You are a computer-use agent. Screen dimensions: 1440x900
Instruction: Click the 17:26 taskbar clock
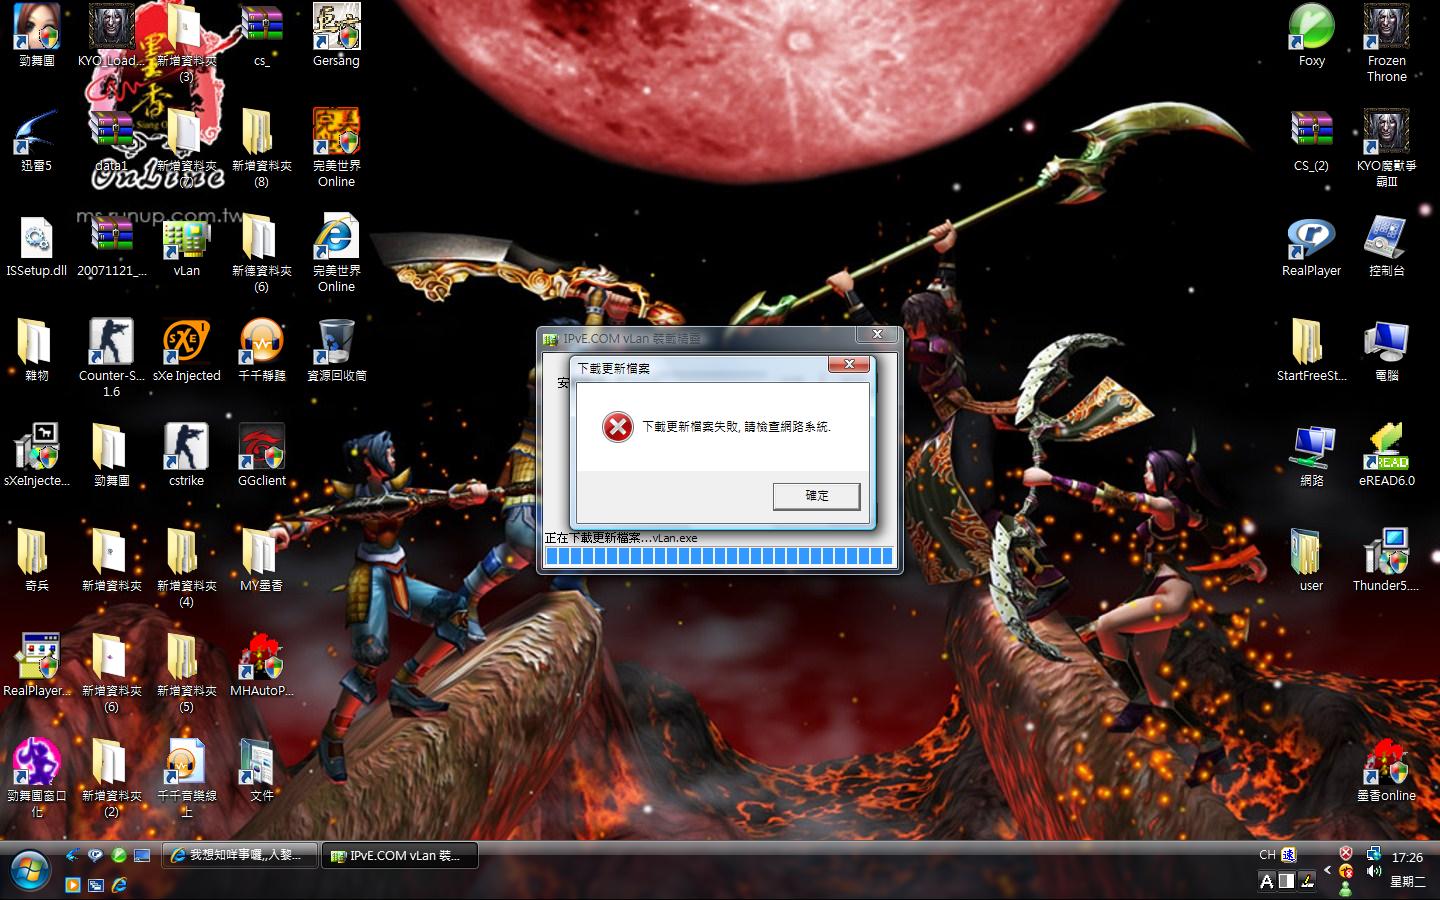(x=1407, y=857)
